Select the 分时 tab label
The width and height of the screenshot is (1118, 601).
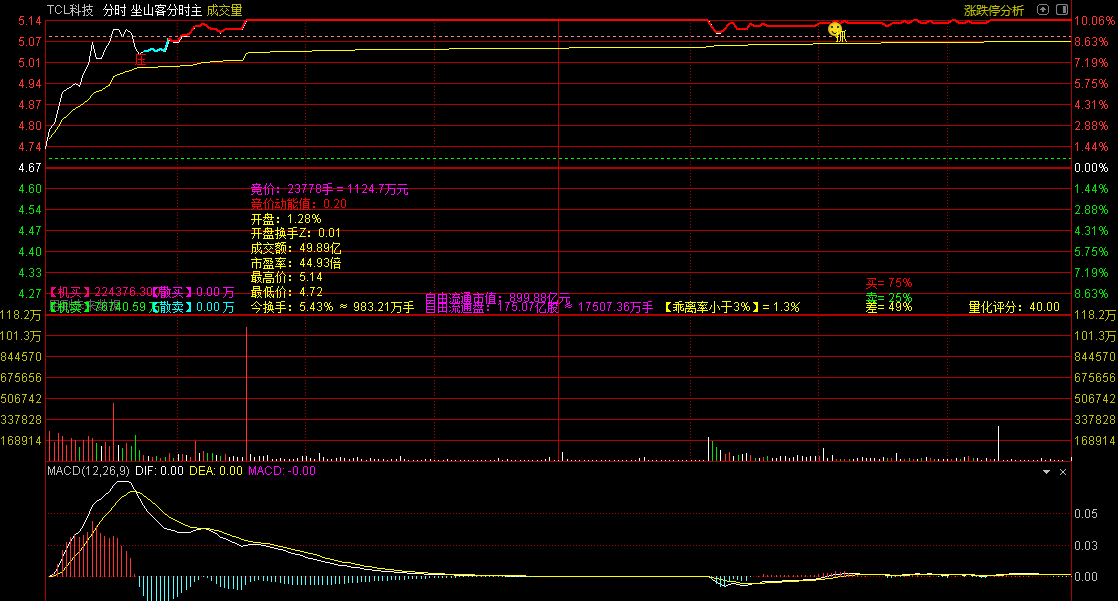point(114,10)
